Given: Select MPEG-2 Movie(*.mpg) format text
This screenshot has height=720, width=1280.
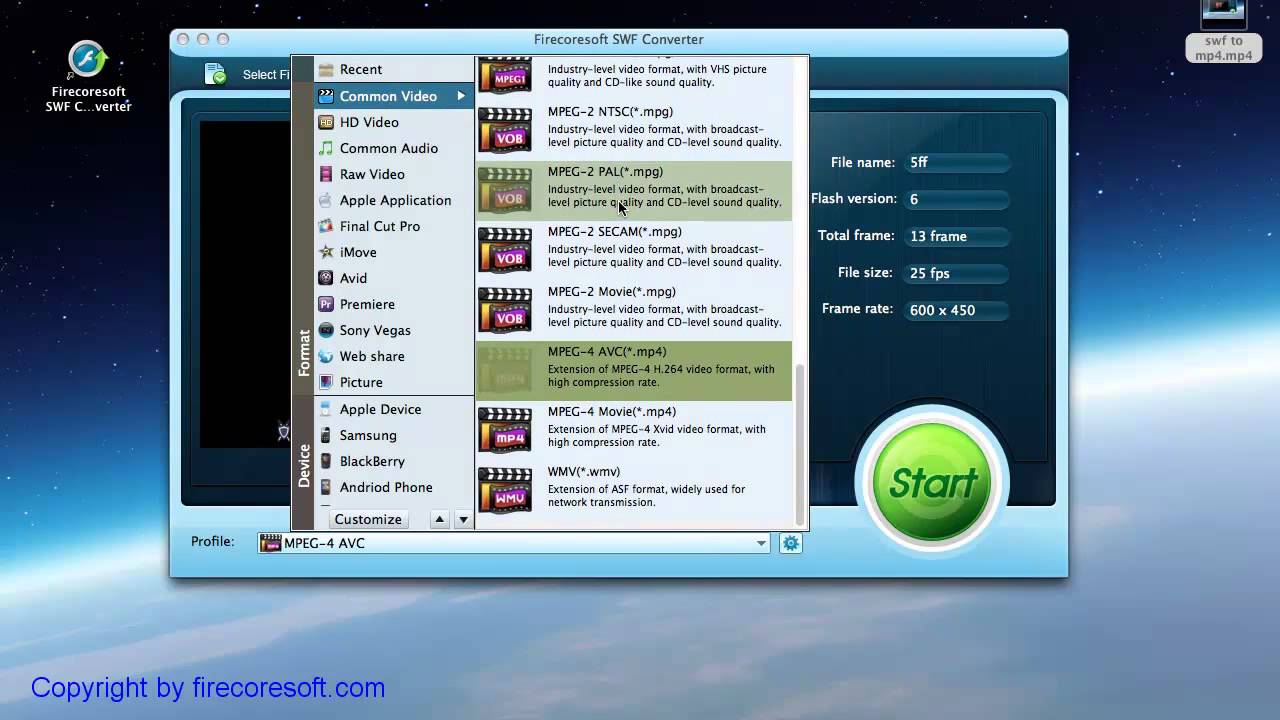Looking at the screenshot, I should [612, 292].
